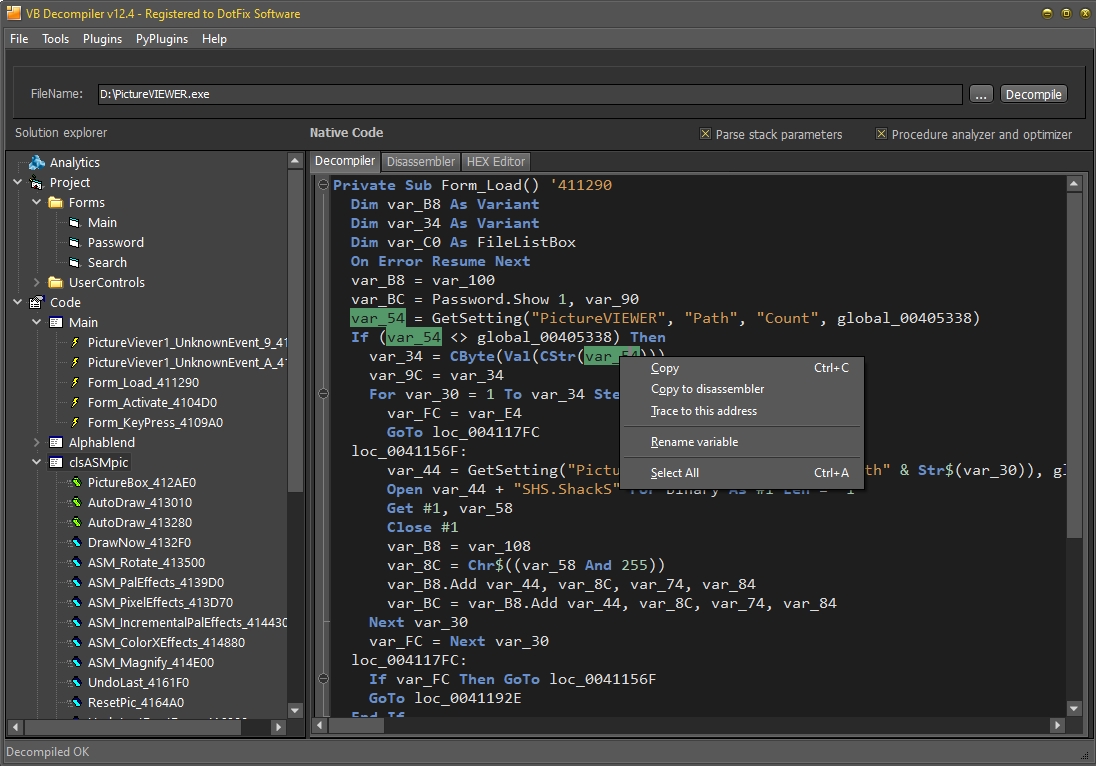
Task: Click the Code node icon
Action: point(36,303)
